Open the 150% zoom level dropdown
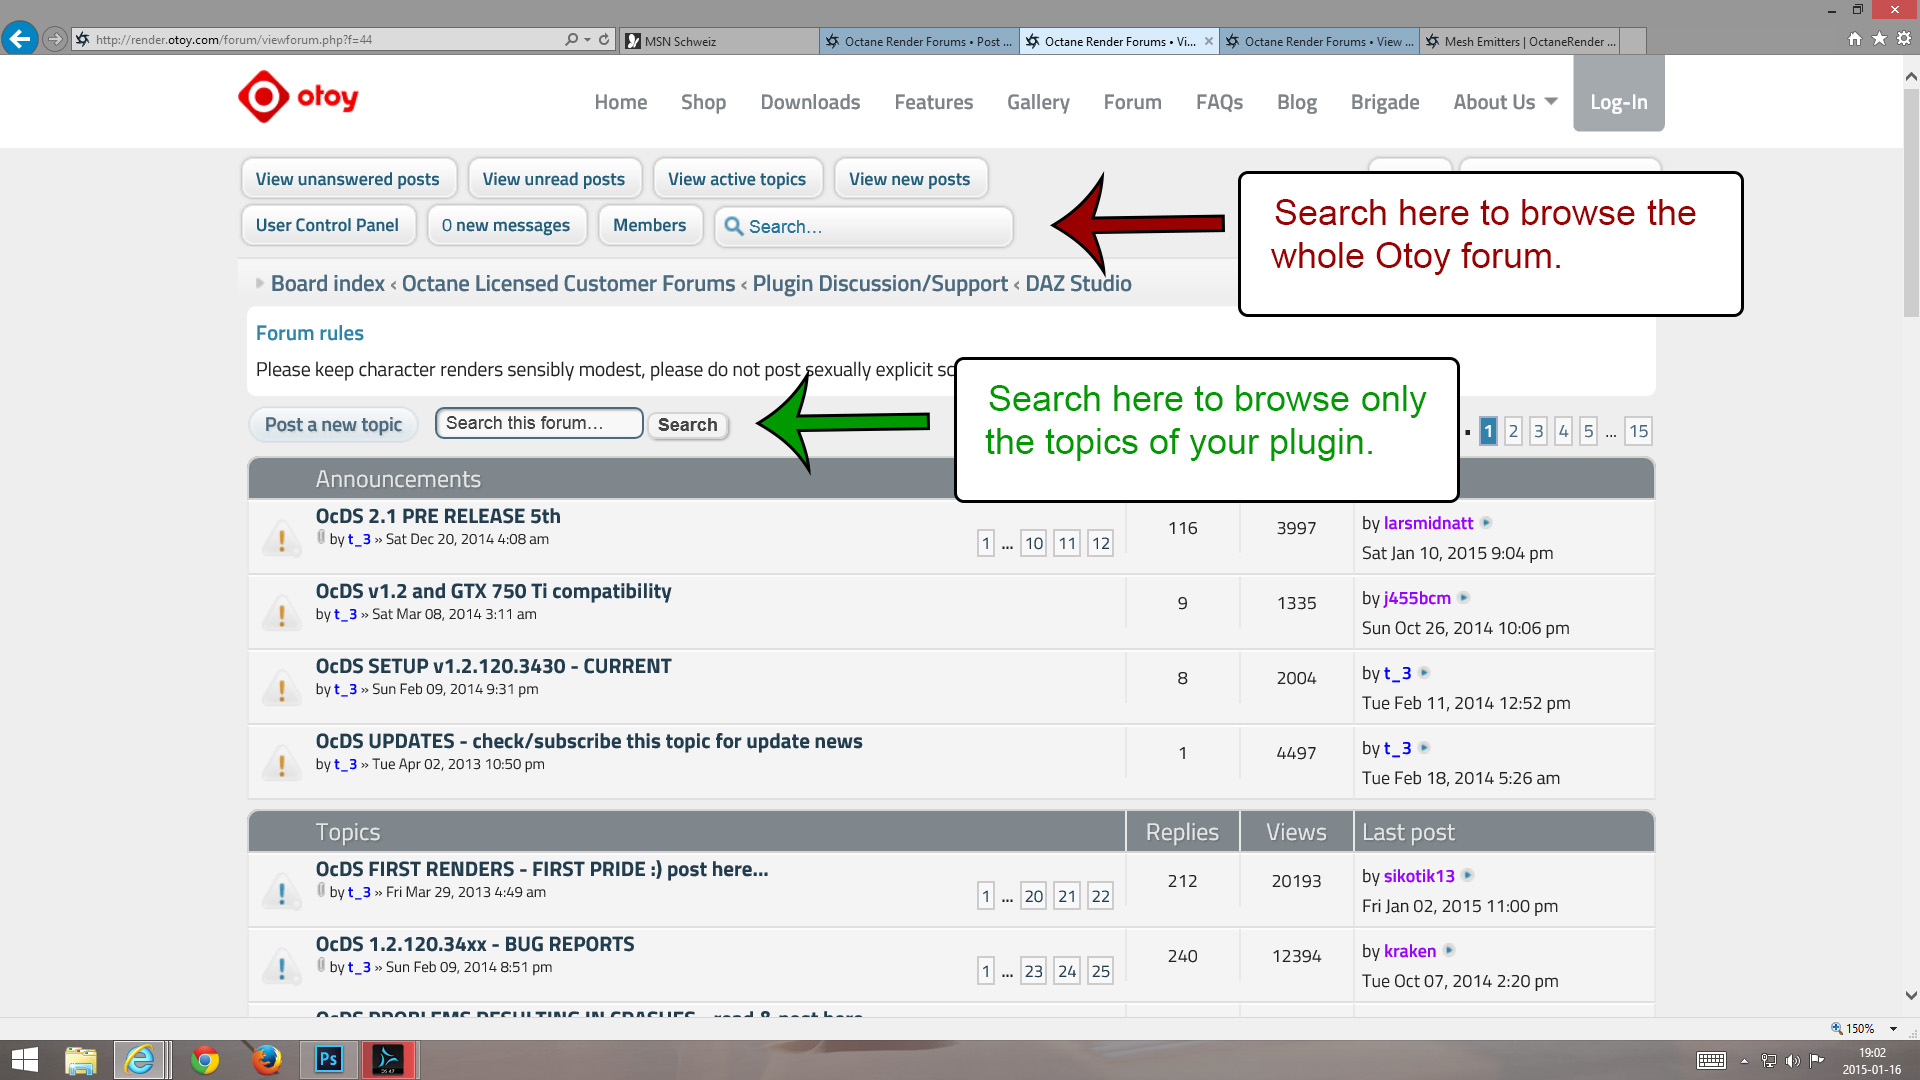The height and width of the screenshot is (1080, 1920). tap(1893, 1028)
